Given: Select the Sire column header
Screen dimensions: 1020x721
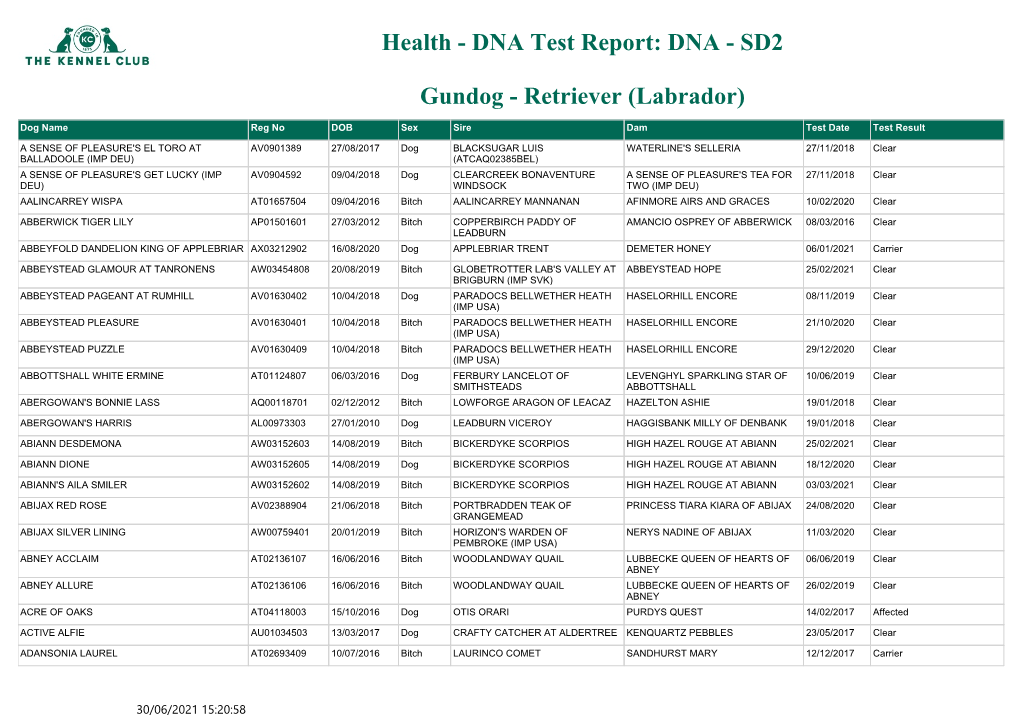Looking at the screenshot, I should [x=462, y=128].
